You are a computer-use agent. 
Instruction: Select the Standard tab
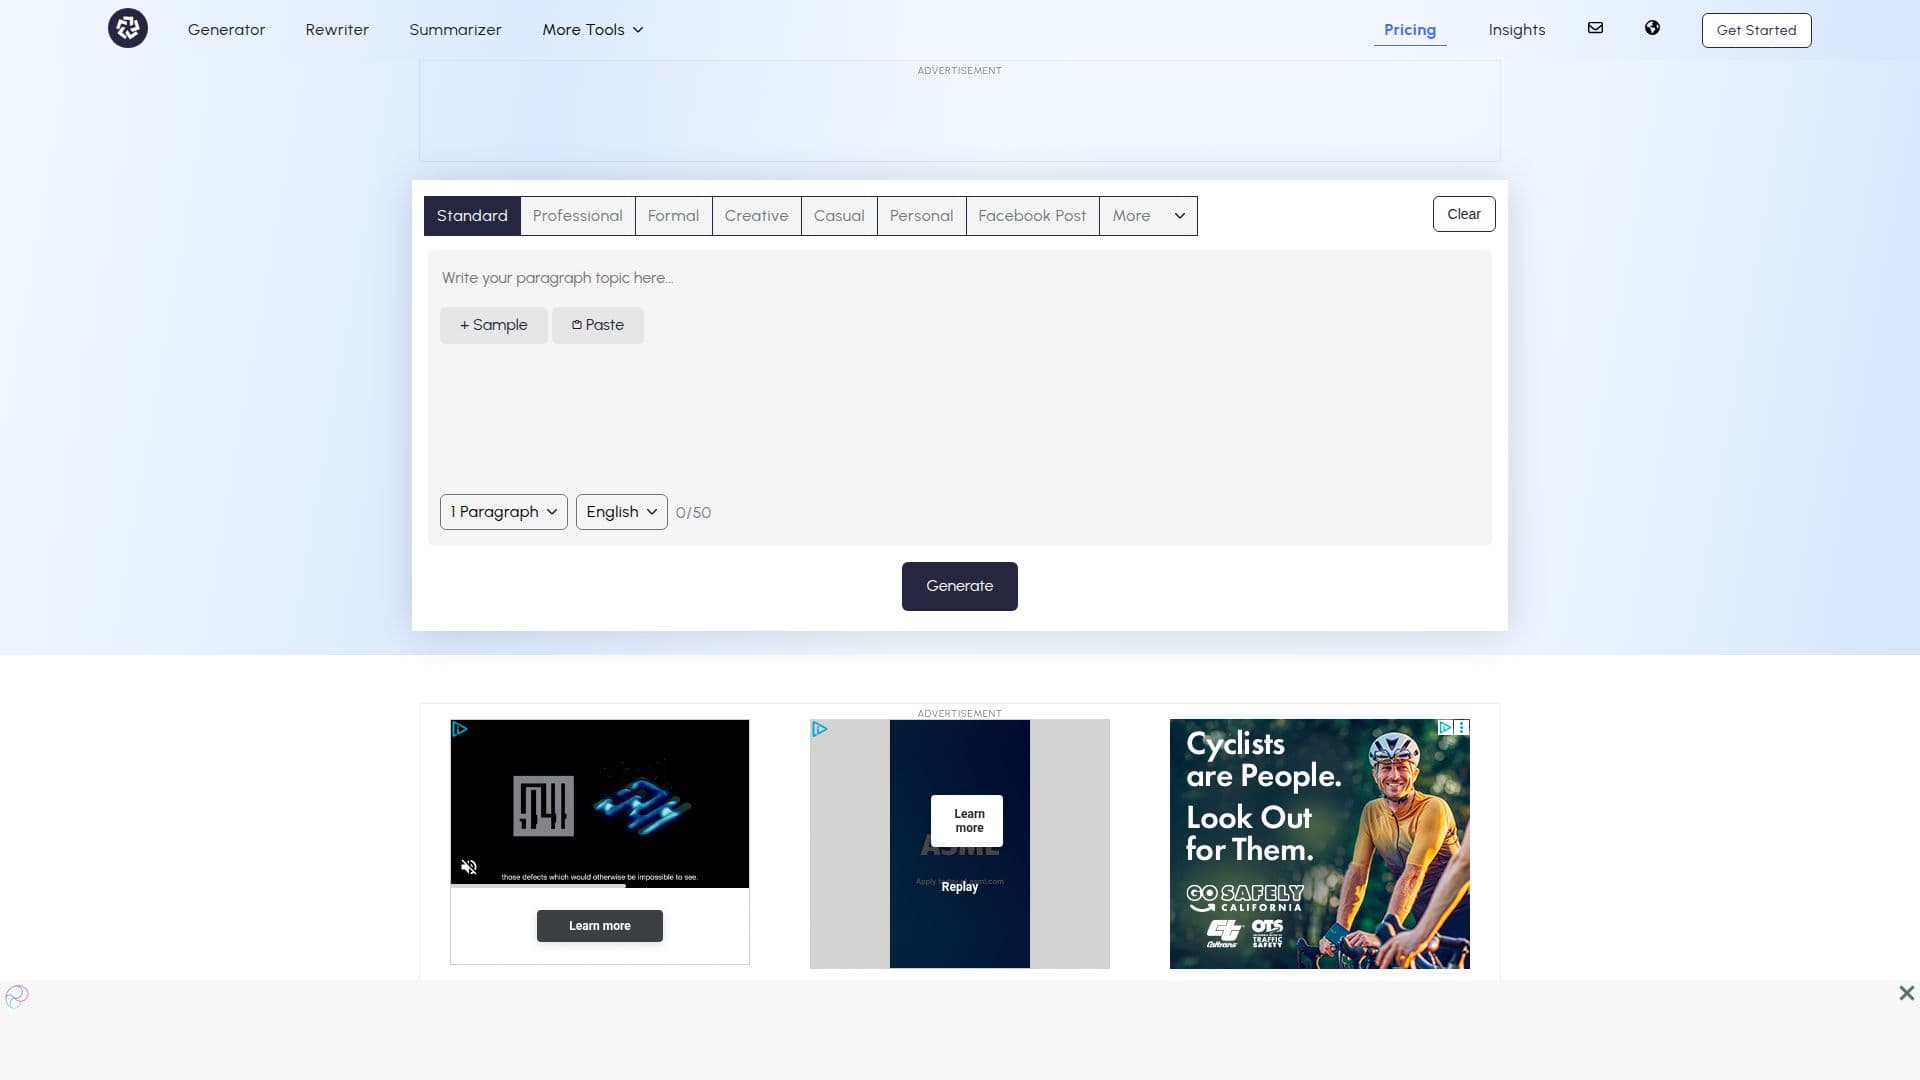pyautogui.click(x=472, y=216)
